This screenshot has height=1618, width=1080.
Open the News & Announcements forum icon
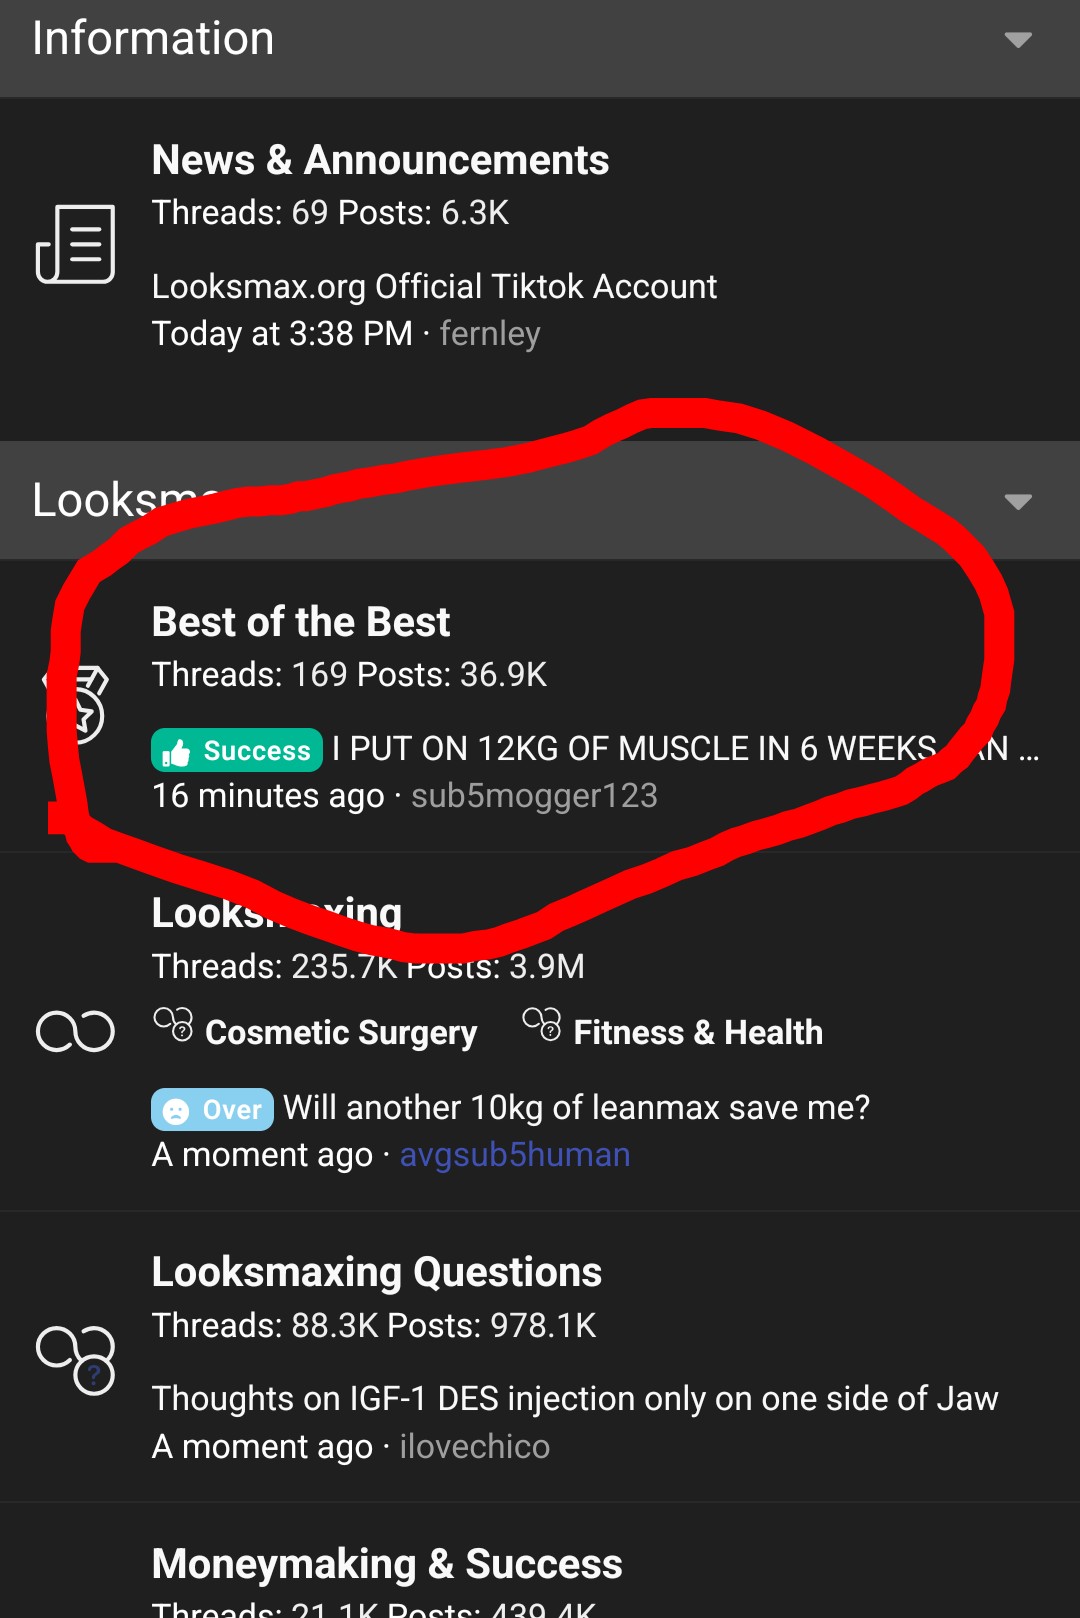76,244
